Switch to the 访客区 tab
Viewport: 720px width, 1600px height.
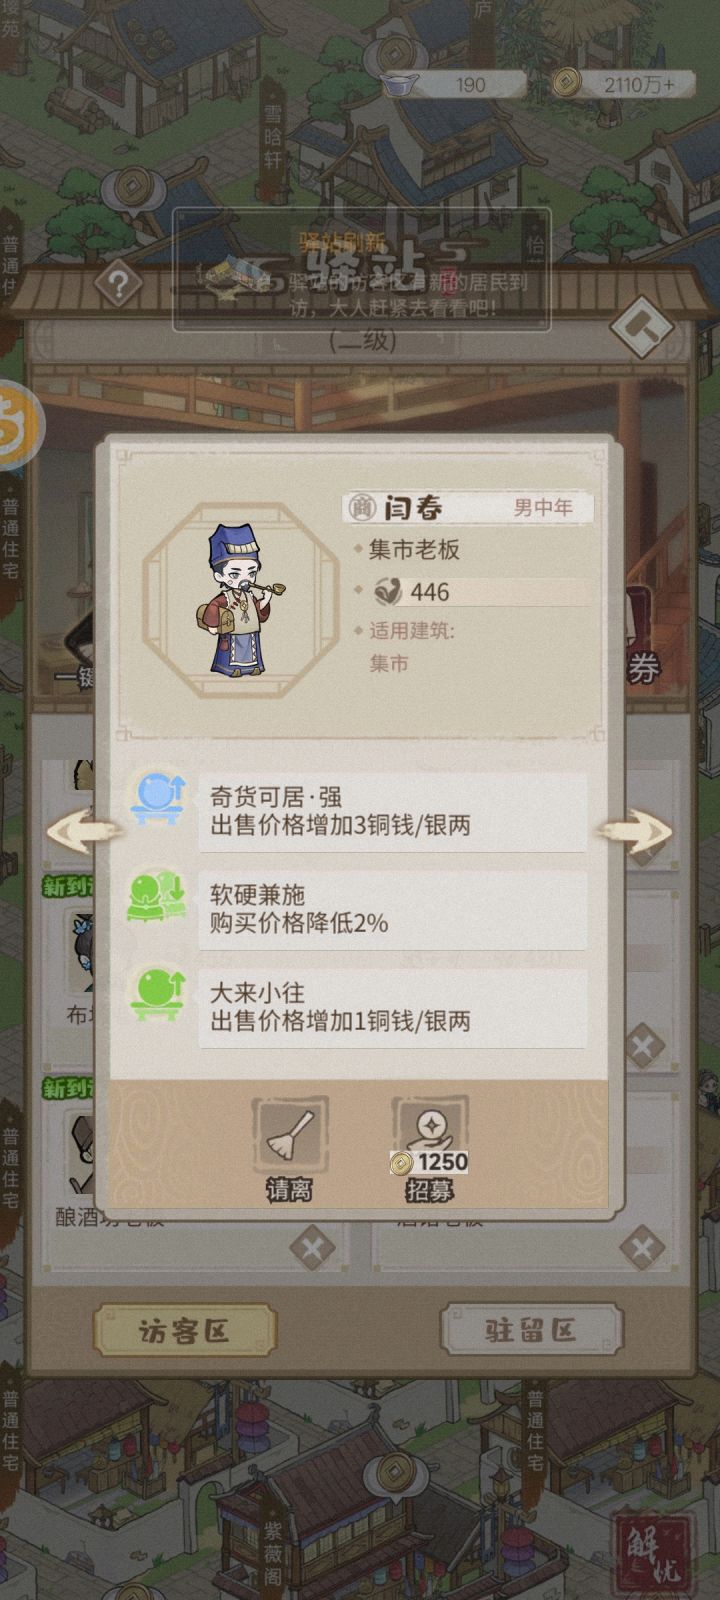pyautogui.click(x=185, y=1331)
